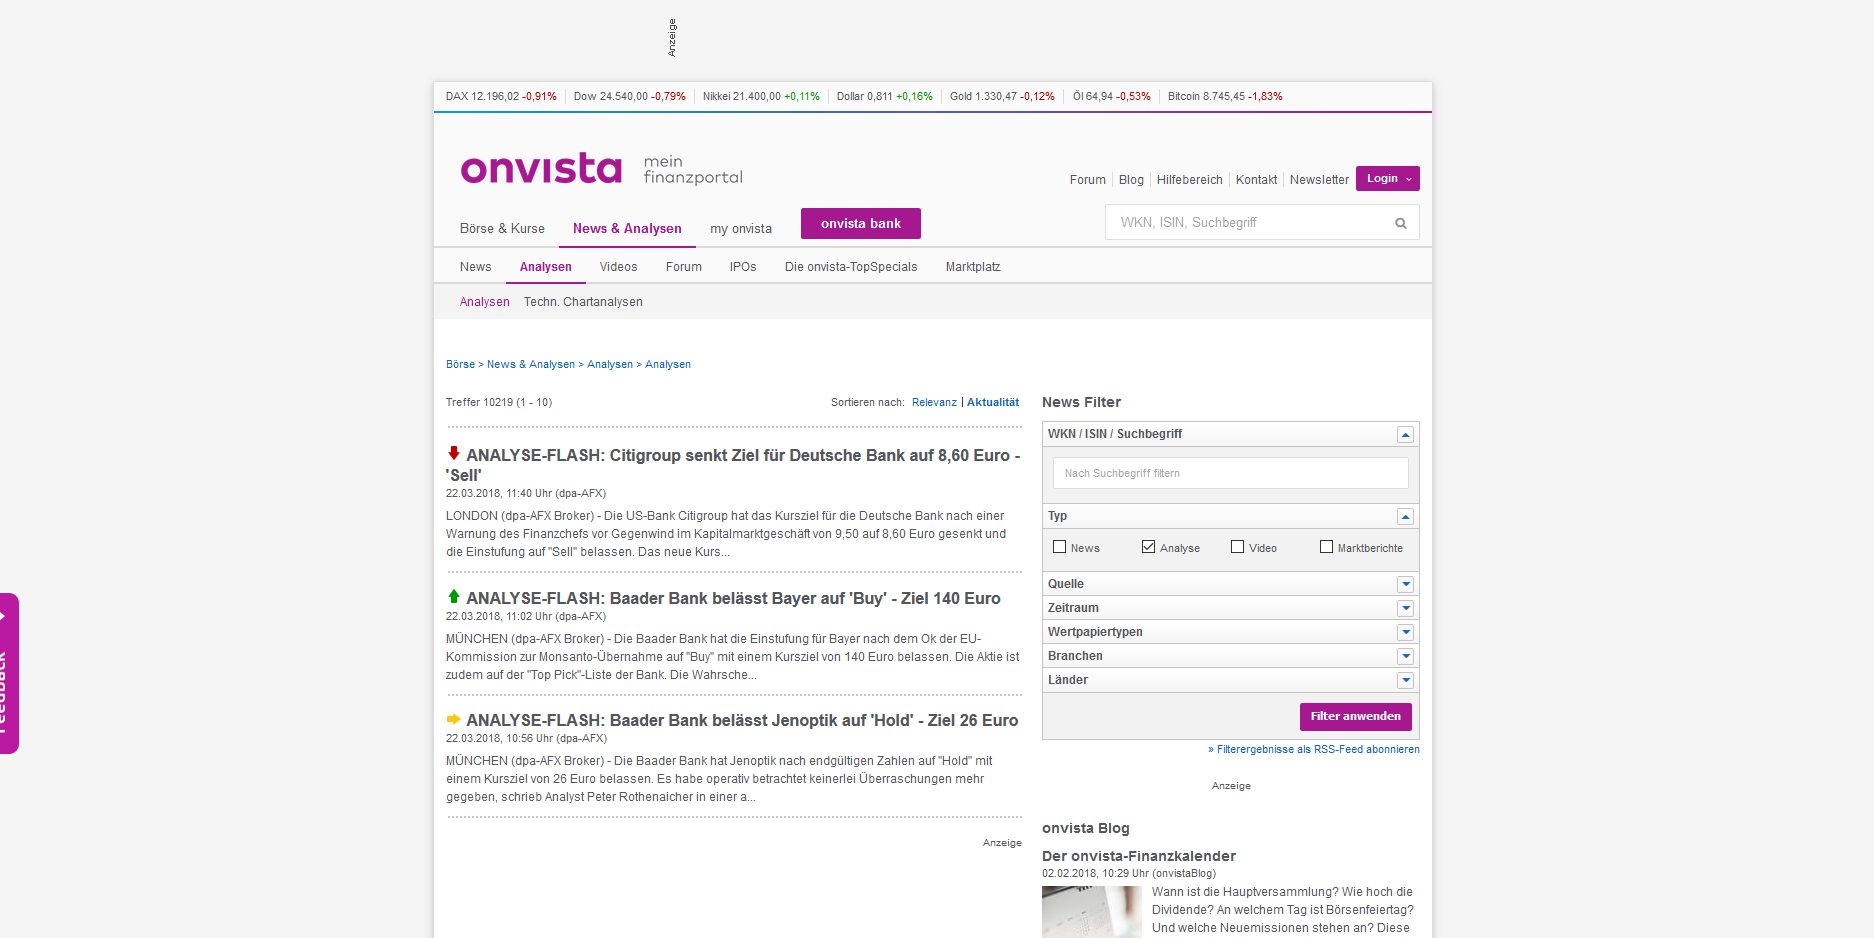The width and height of the screenshot is (1874, 938).
Task: Click the Dow ticker quote
Action: 630,97
